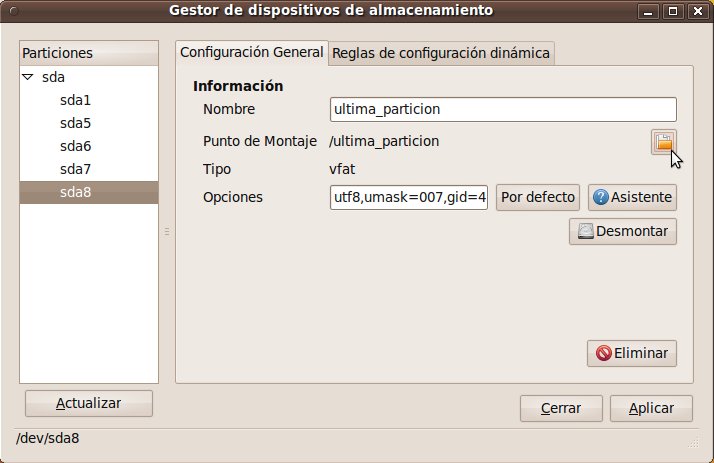
Task: Maximize the Gestor de dispositivos window
Action: (673, 11)
